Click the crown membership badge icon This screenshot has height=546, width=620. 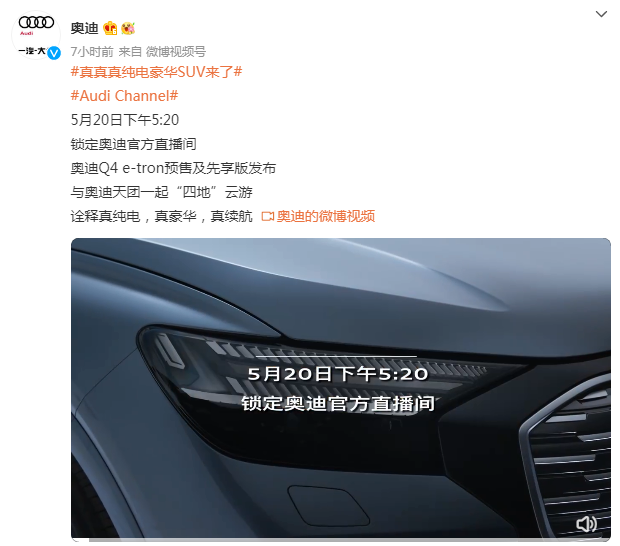110,28
